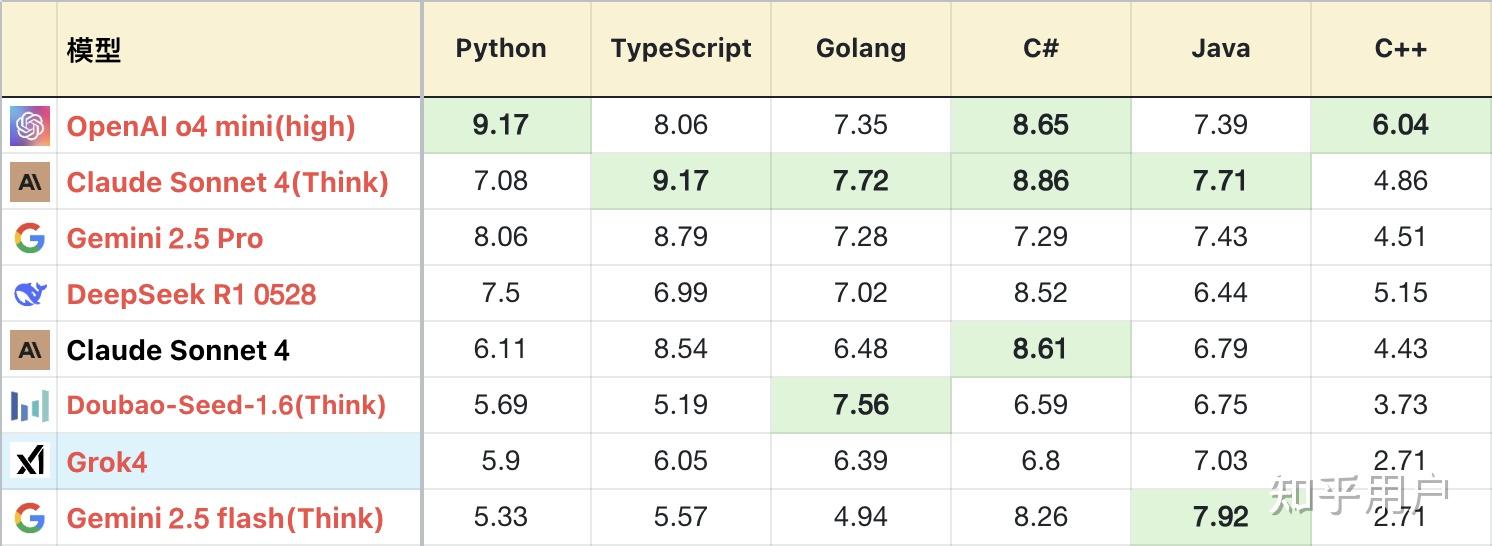Open the Doubao-Seed-1.6(Think) link
This screenshot has width=1492, height=546.
tap(226, 405)
